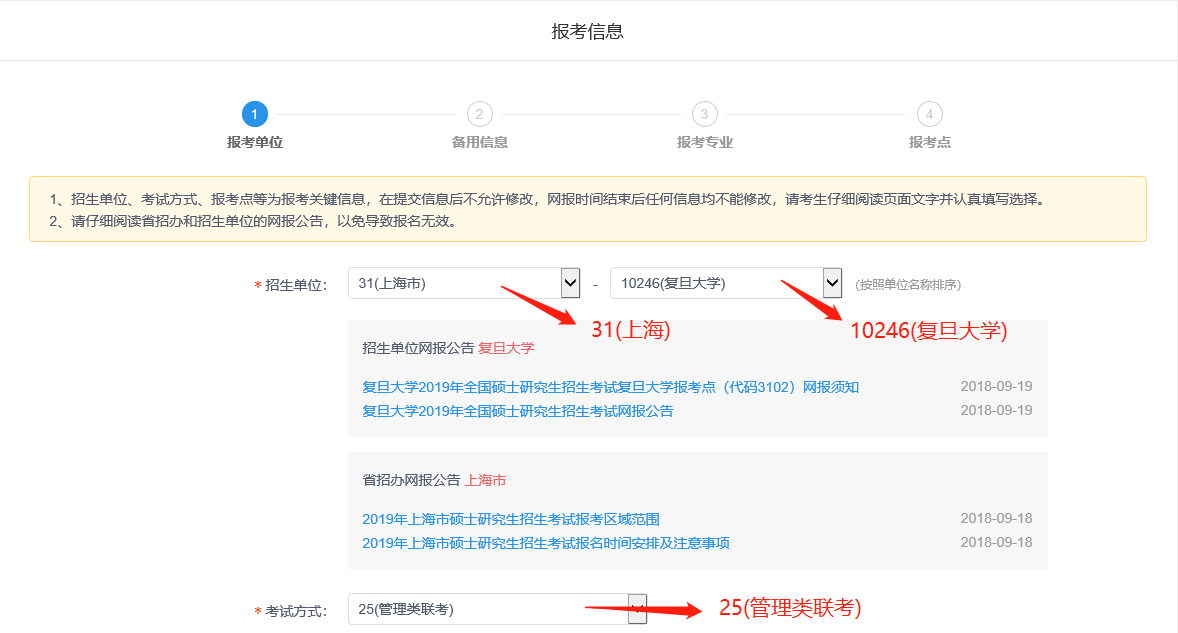Screen dimensions: 1178x633
Task: Click the arrow on the 10246(复旦大学) dropdown
Action: pyautogui.click(x=832, y=283)
